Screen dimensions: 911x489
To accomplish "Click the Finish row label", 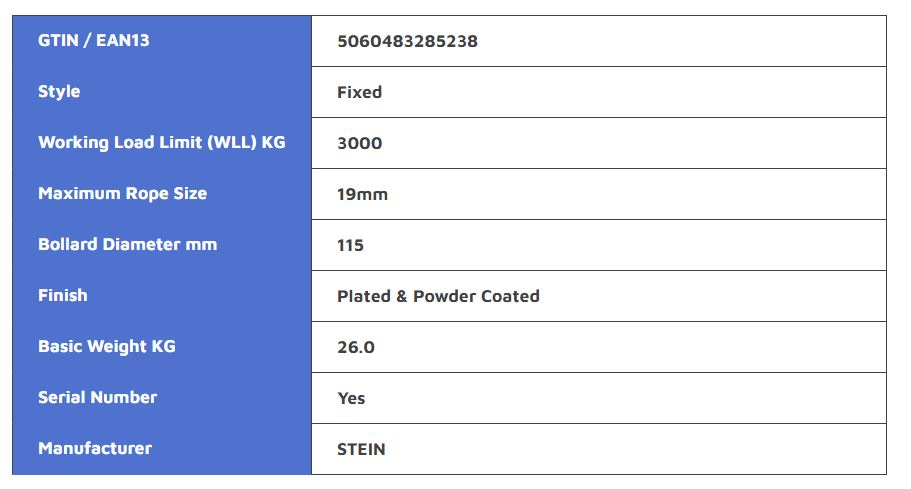I will click(62, 296).
